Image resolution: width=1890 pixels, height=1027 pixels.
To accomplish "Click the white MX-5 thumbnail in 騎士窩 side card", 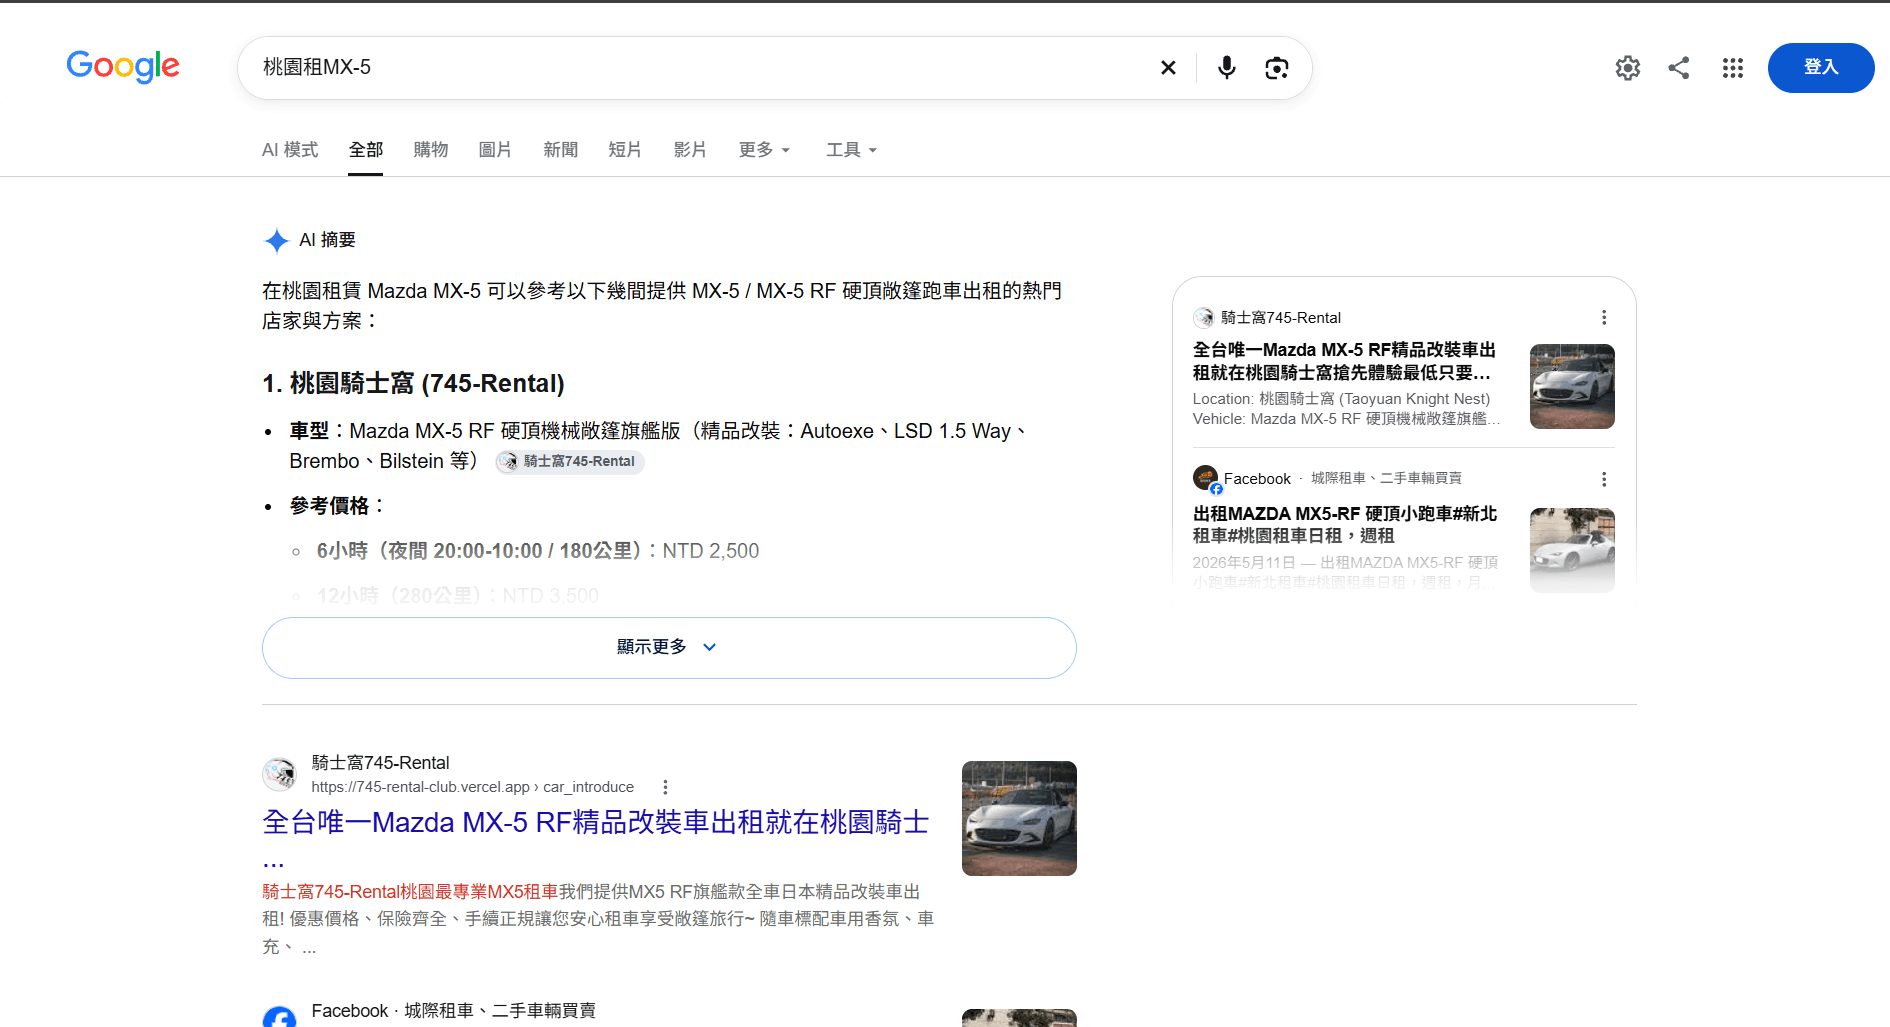I will pyautogui.click(x=1572, y=386).
